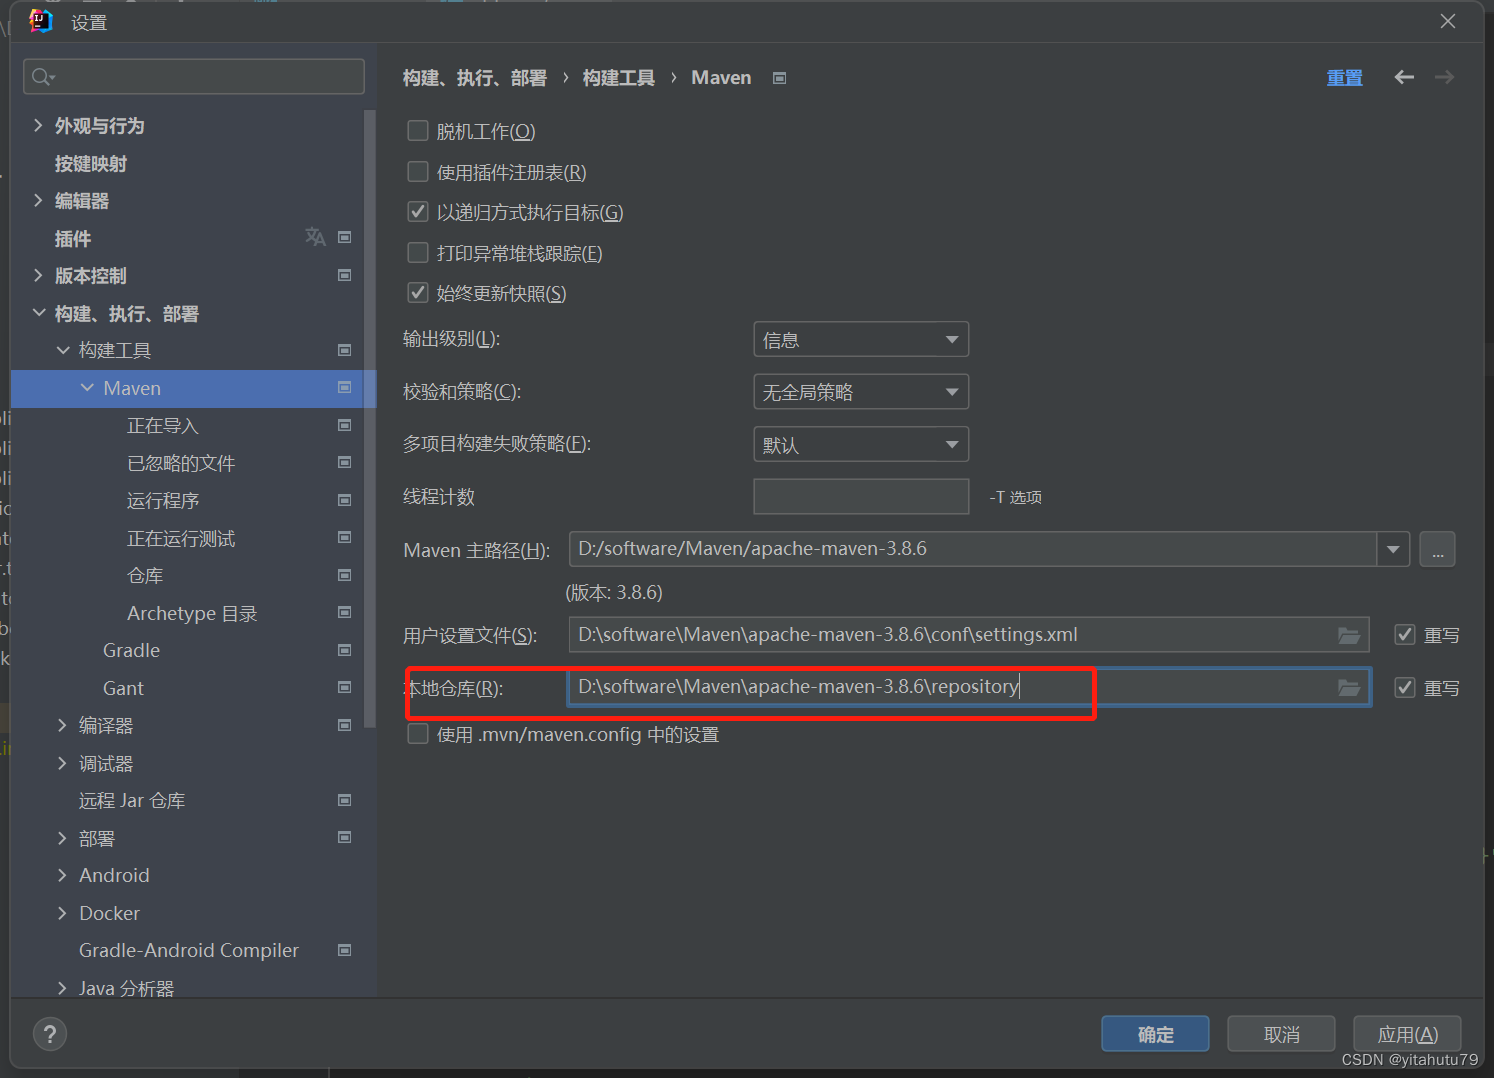Select Gradle in the settings tree
The width and height of the screenshot is (1494, 1078).
tap(131, 650)
